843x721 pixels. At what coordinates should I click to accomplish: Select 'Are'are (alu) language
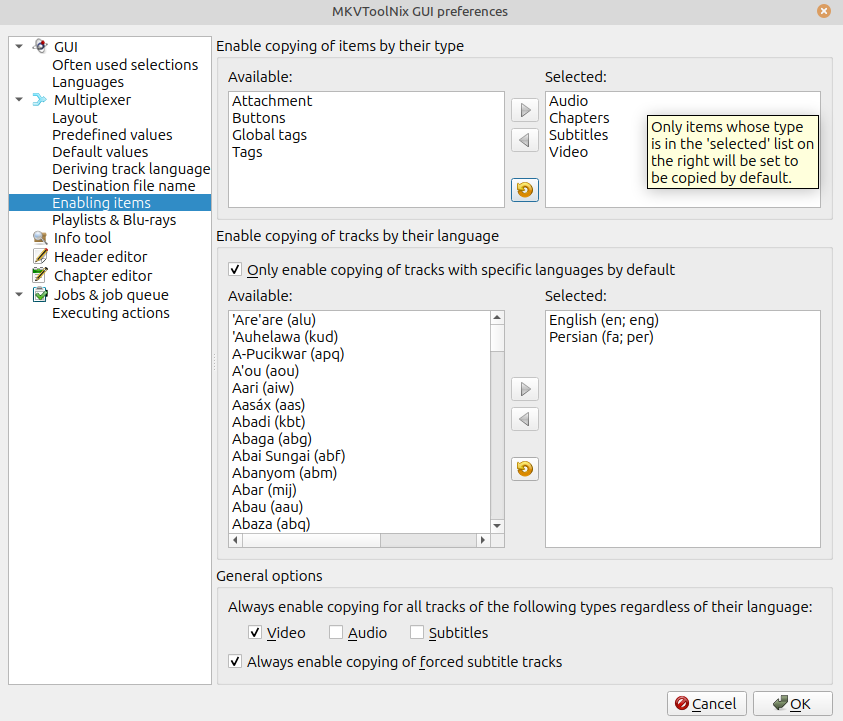pos(274,320)
